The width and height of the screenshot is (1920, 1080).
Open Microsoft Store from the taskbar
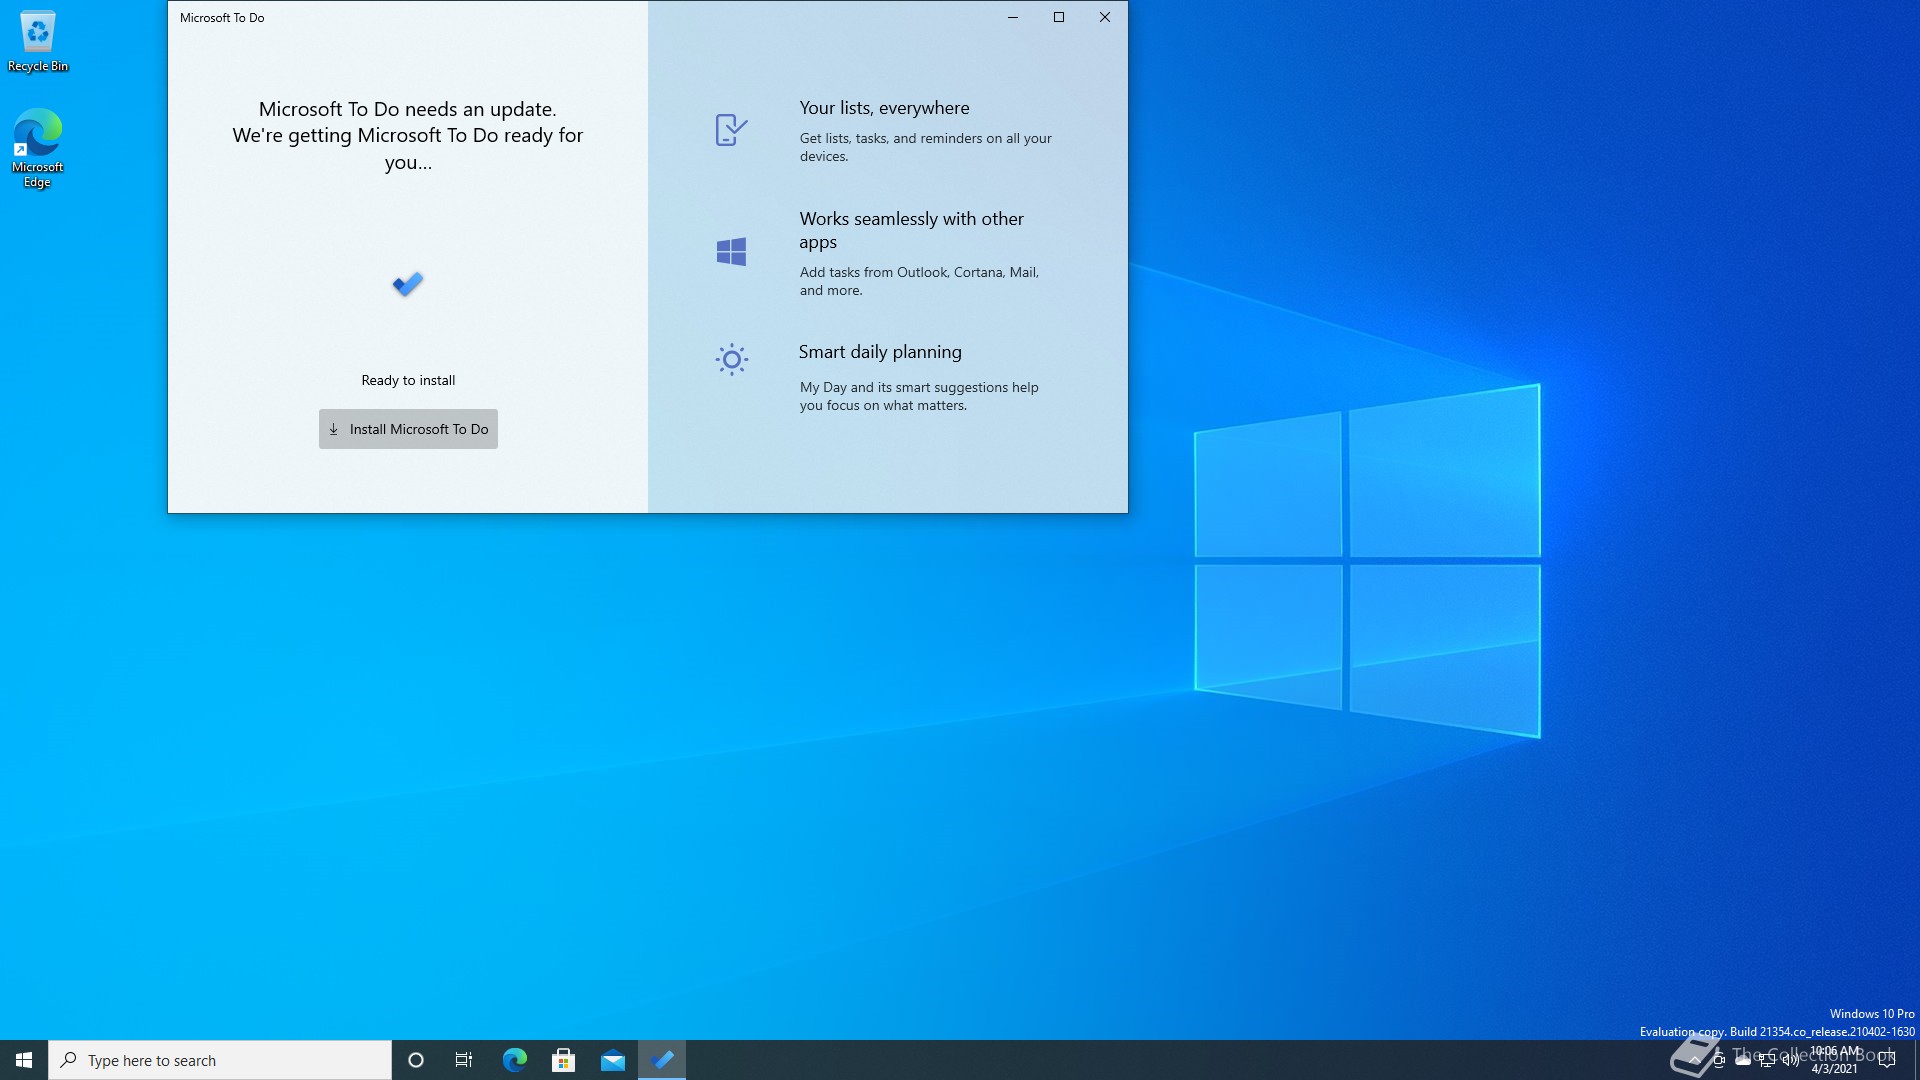point(563,1060)
